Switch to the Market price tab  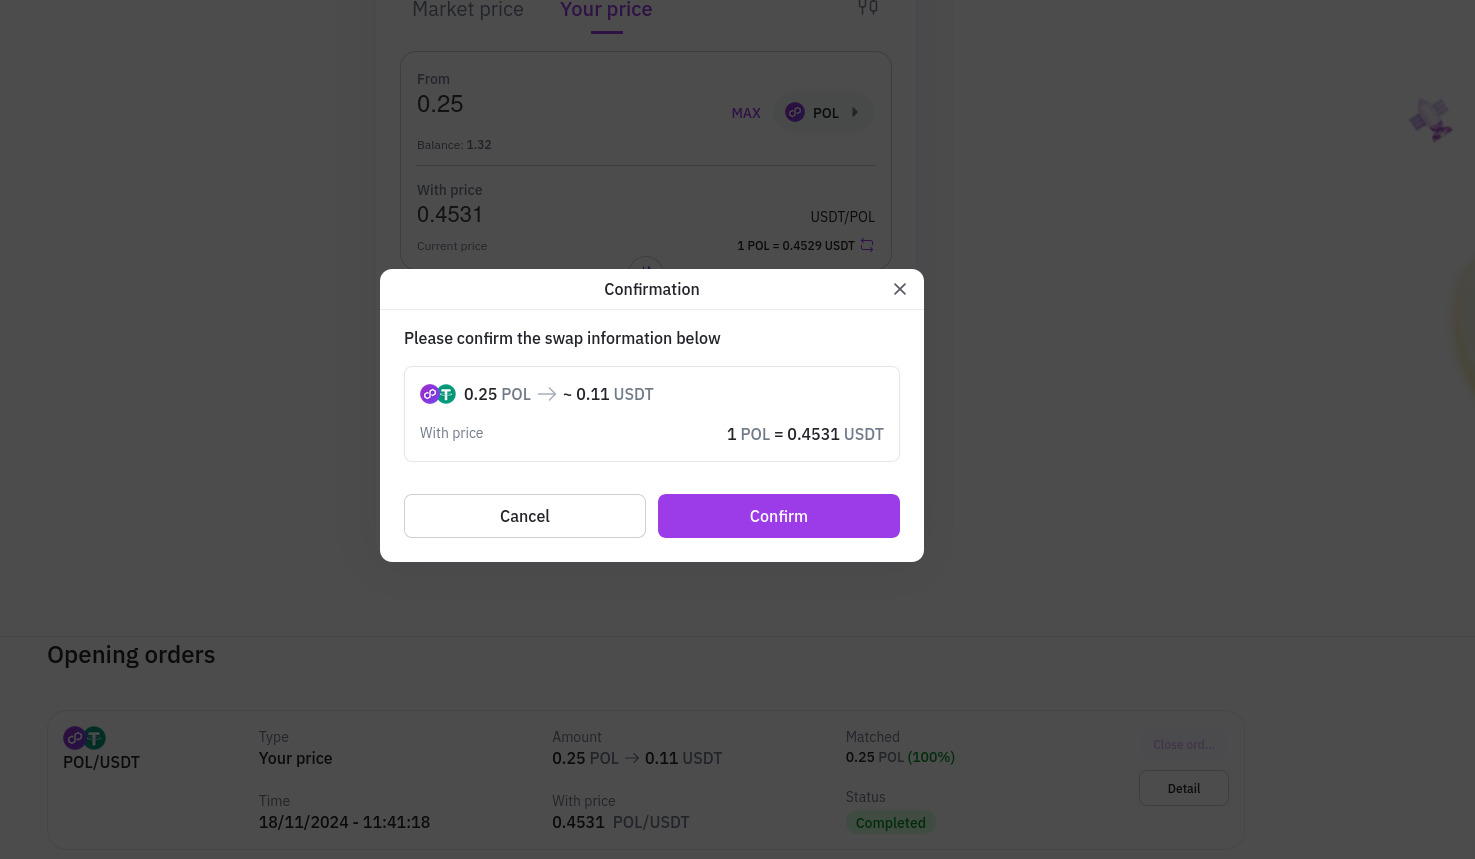(468, 10)
